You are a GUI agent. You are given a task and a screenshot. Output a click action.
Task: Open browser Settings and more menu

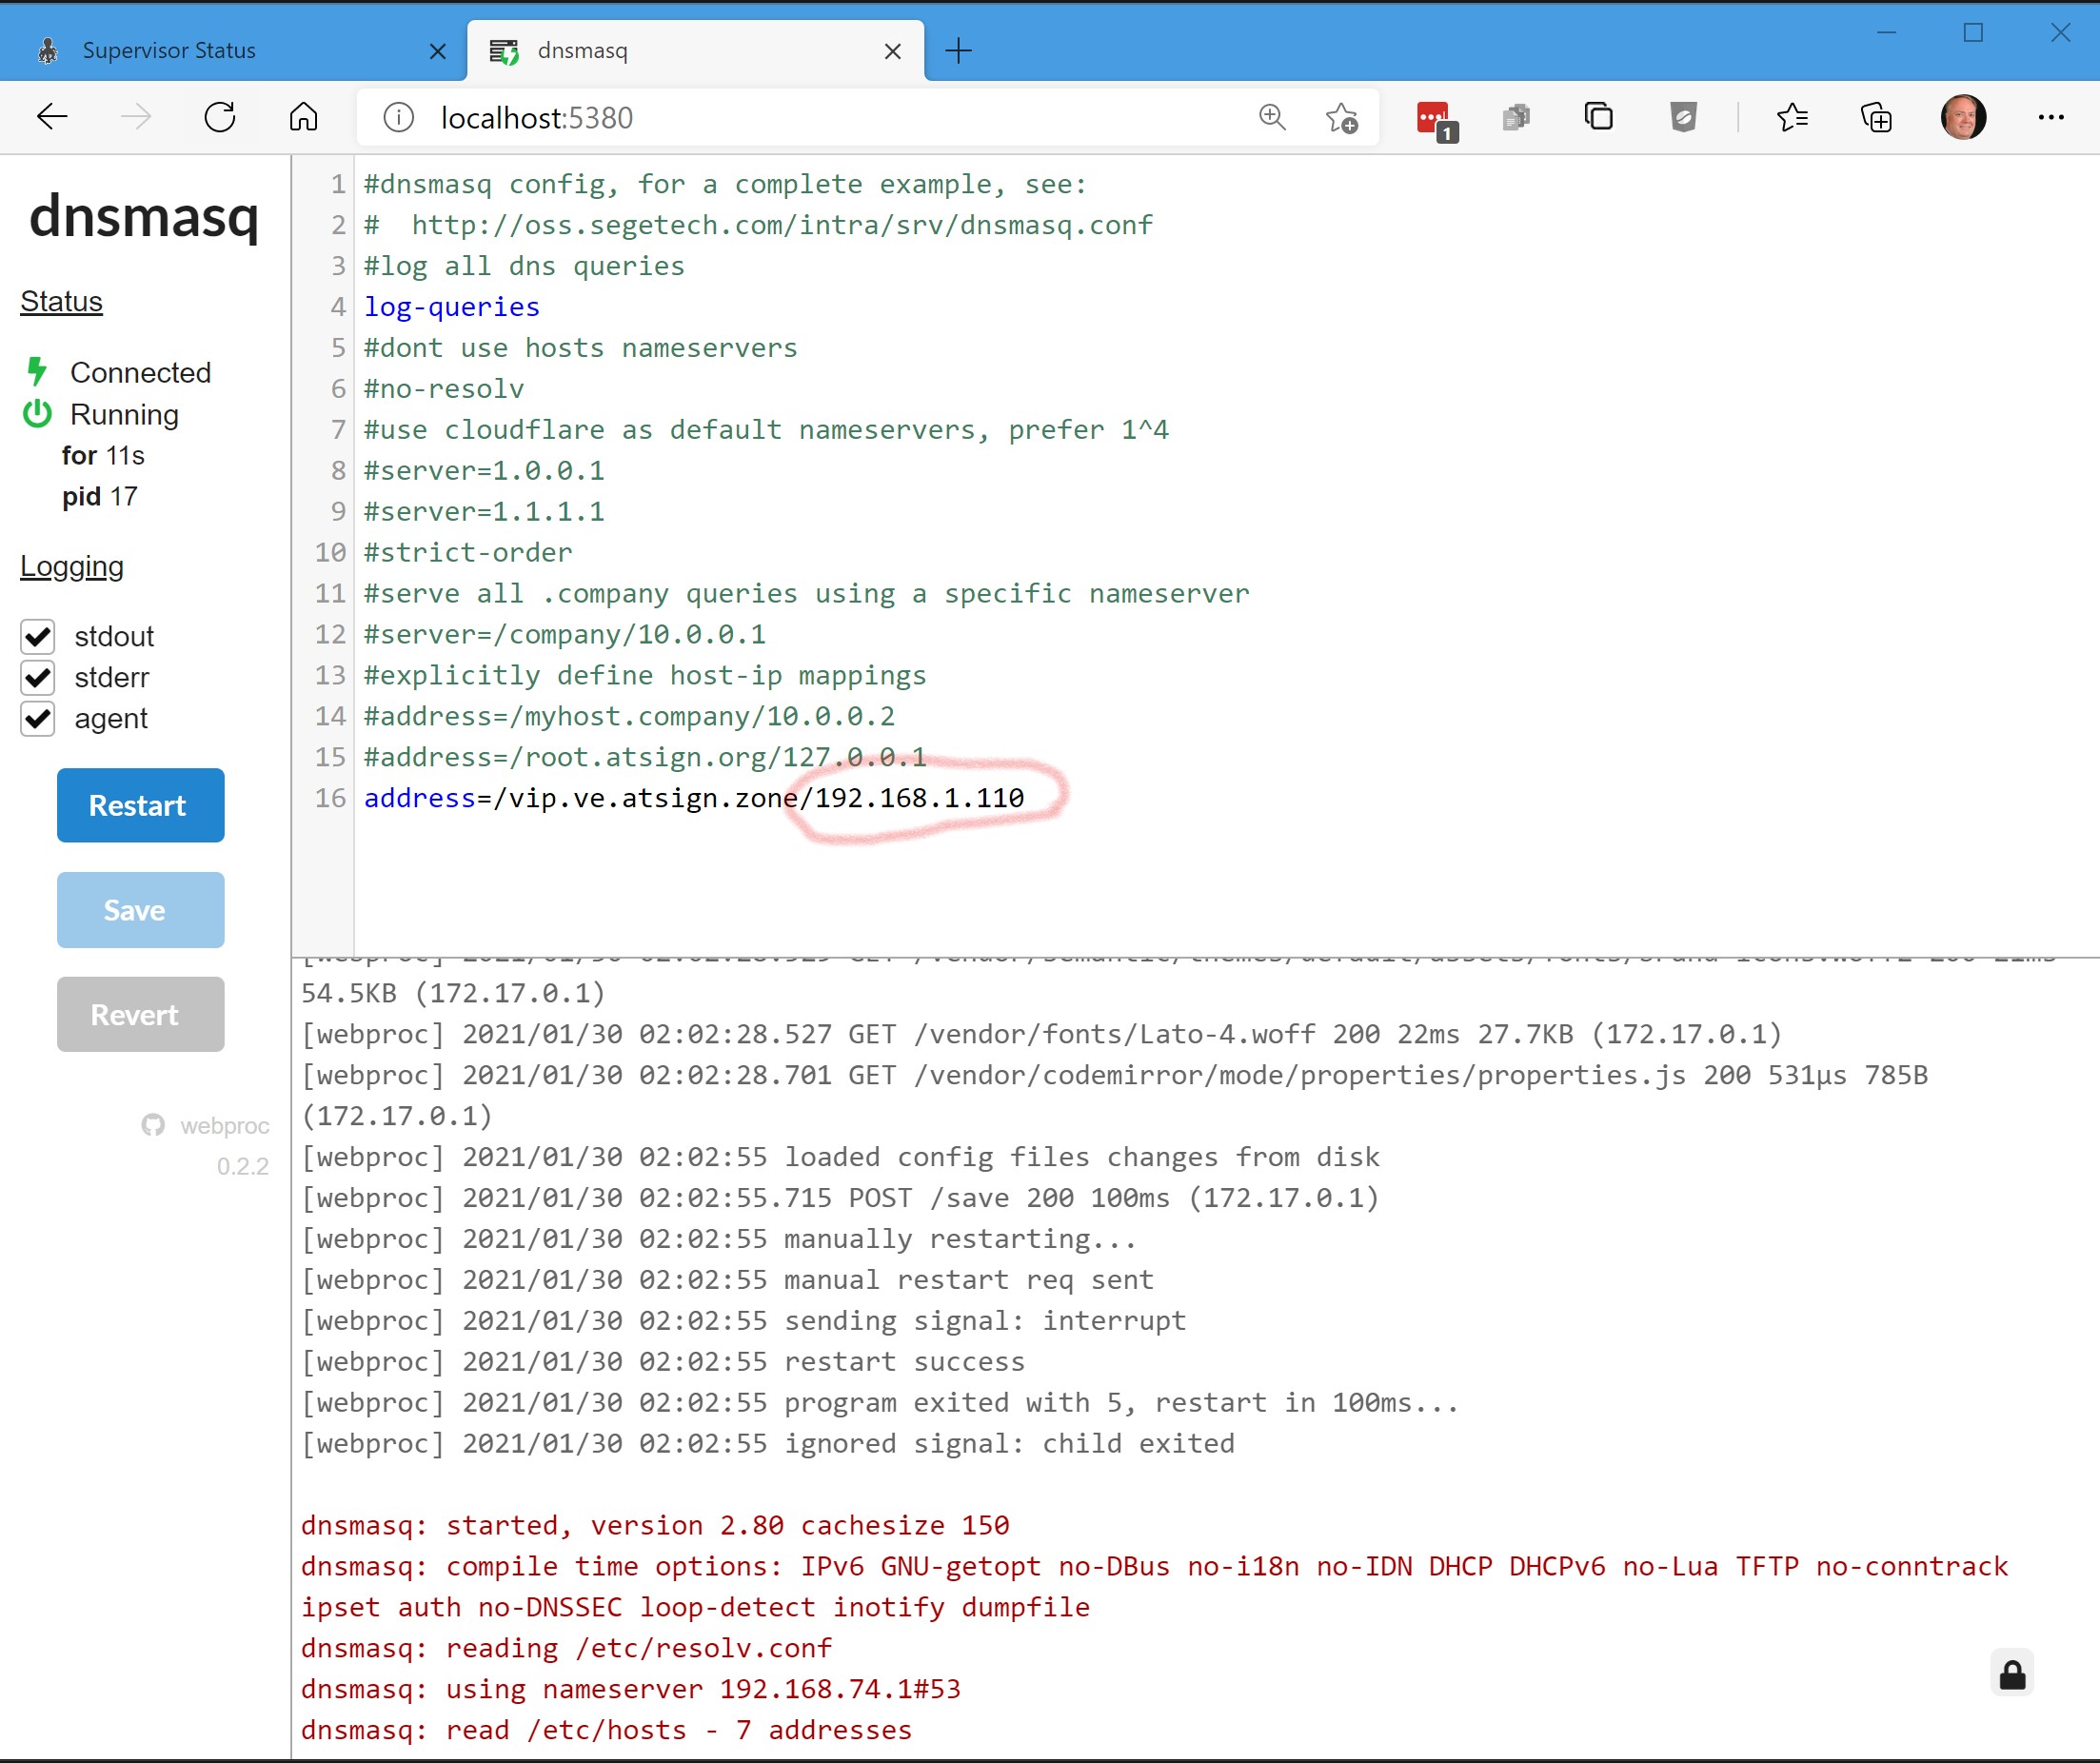click(x=2051, y=118)
